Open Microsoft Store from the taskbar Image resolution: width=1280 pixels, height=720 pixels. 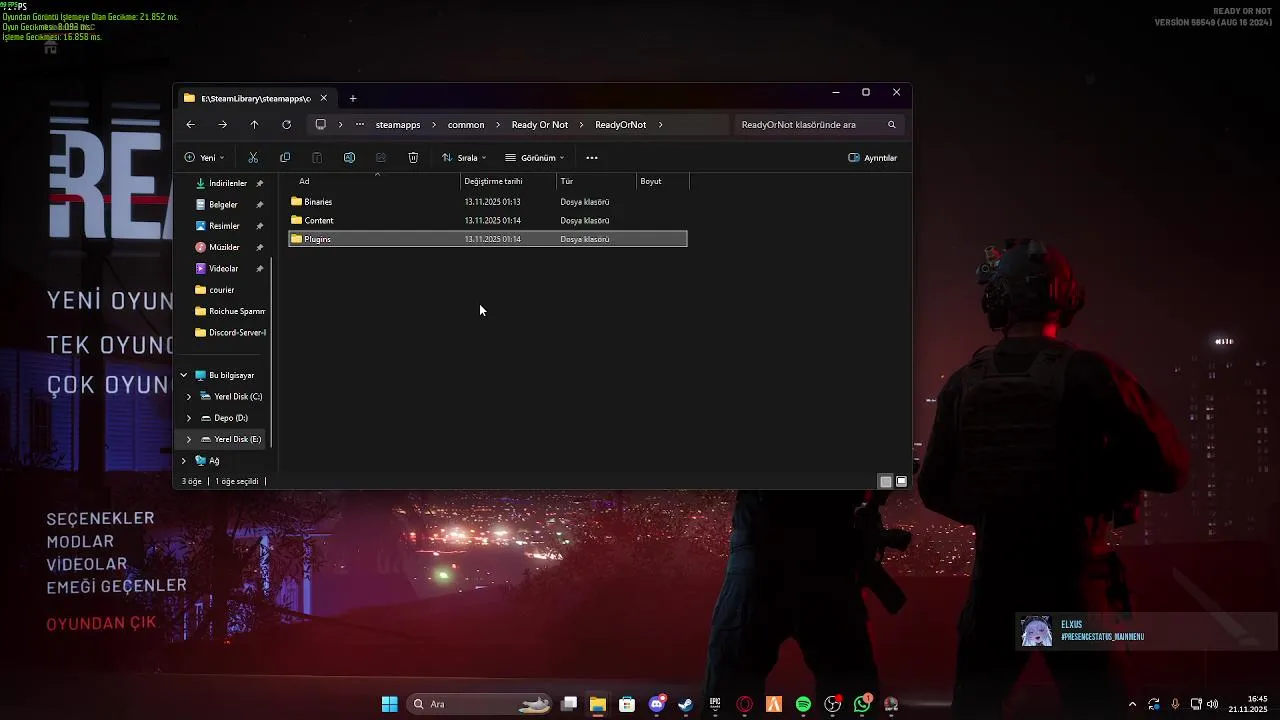tap(627, 704)
